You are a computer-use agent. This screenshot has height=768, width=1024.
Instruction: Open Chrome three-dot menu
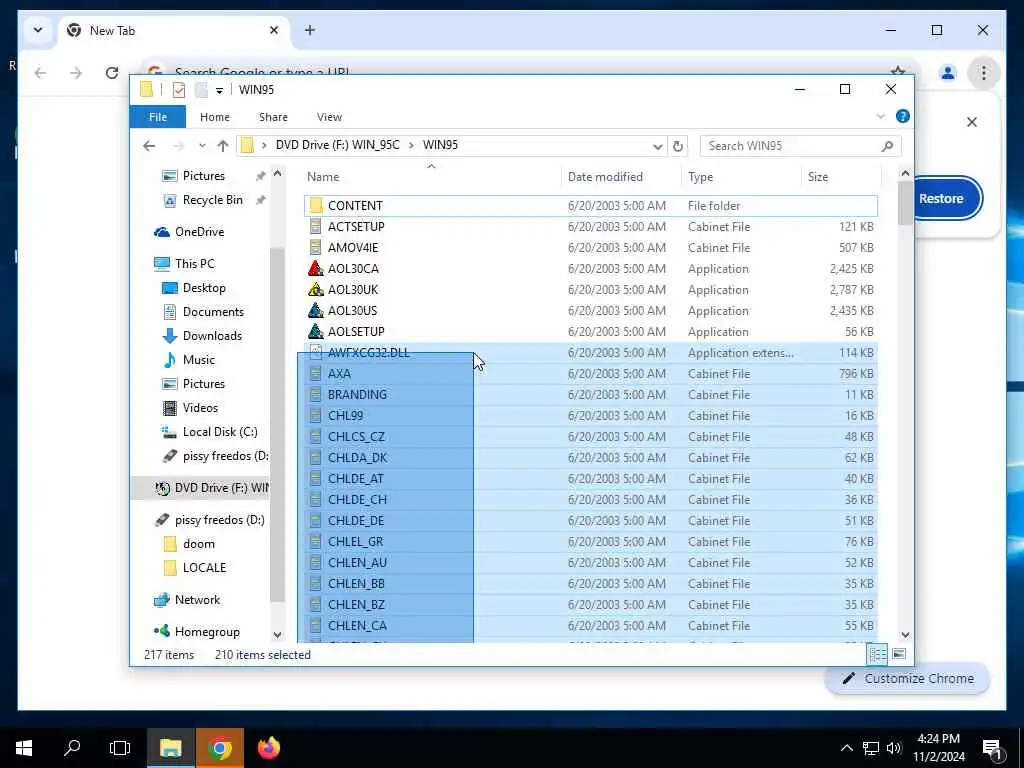click(984, 72)
